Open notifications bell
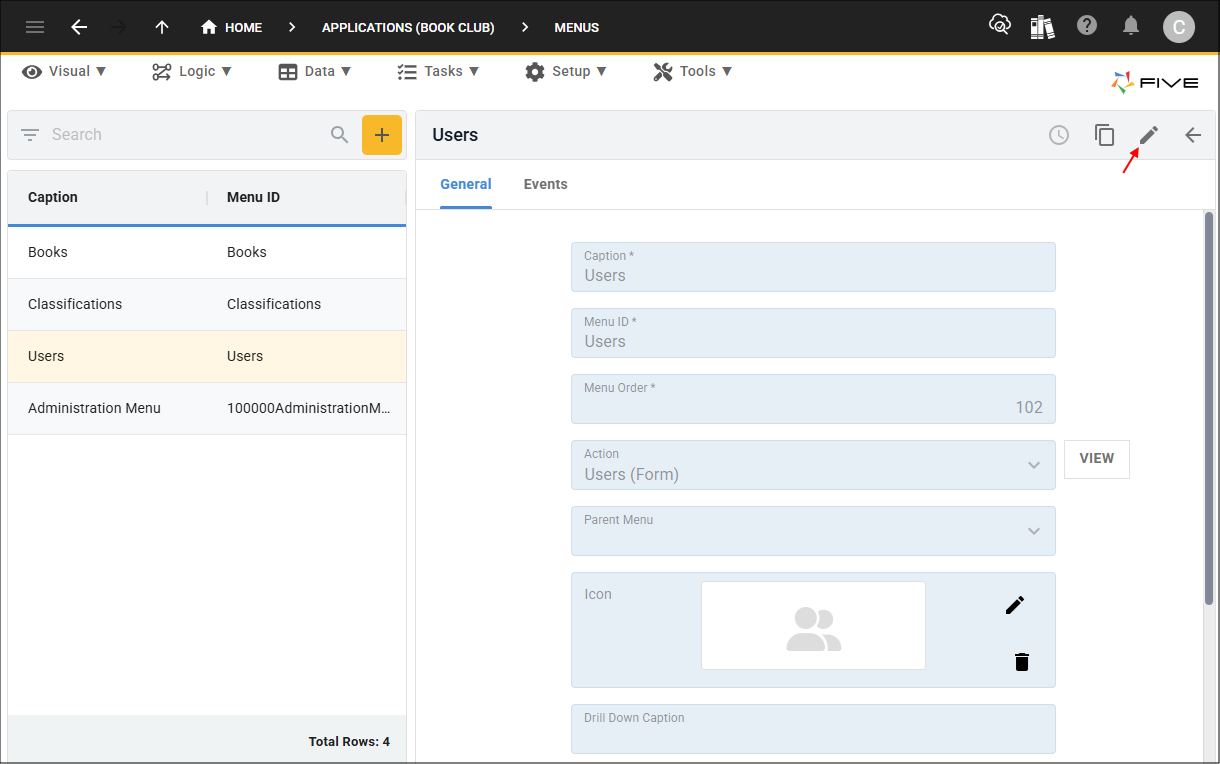This screenshot has height=764, width=1220. (x=1131, y=26)
